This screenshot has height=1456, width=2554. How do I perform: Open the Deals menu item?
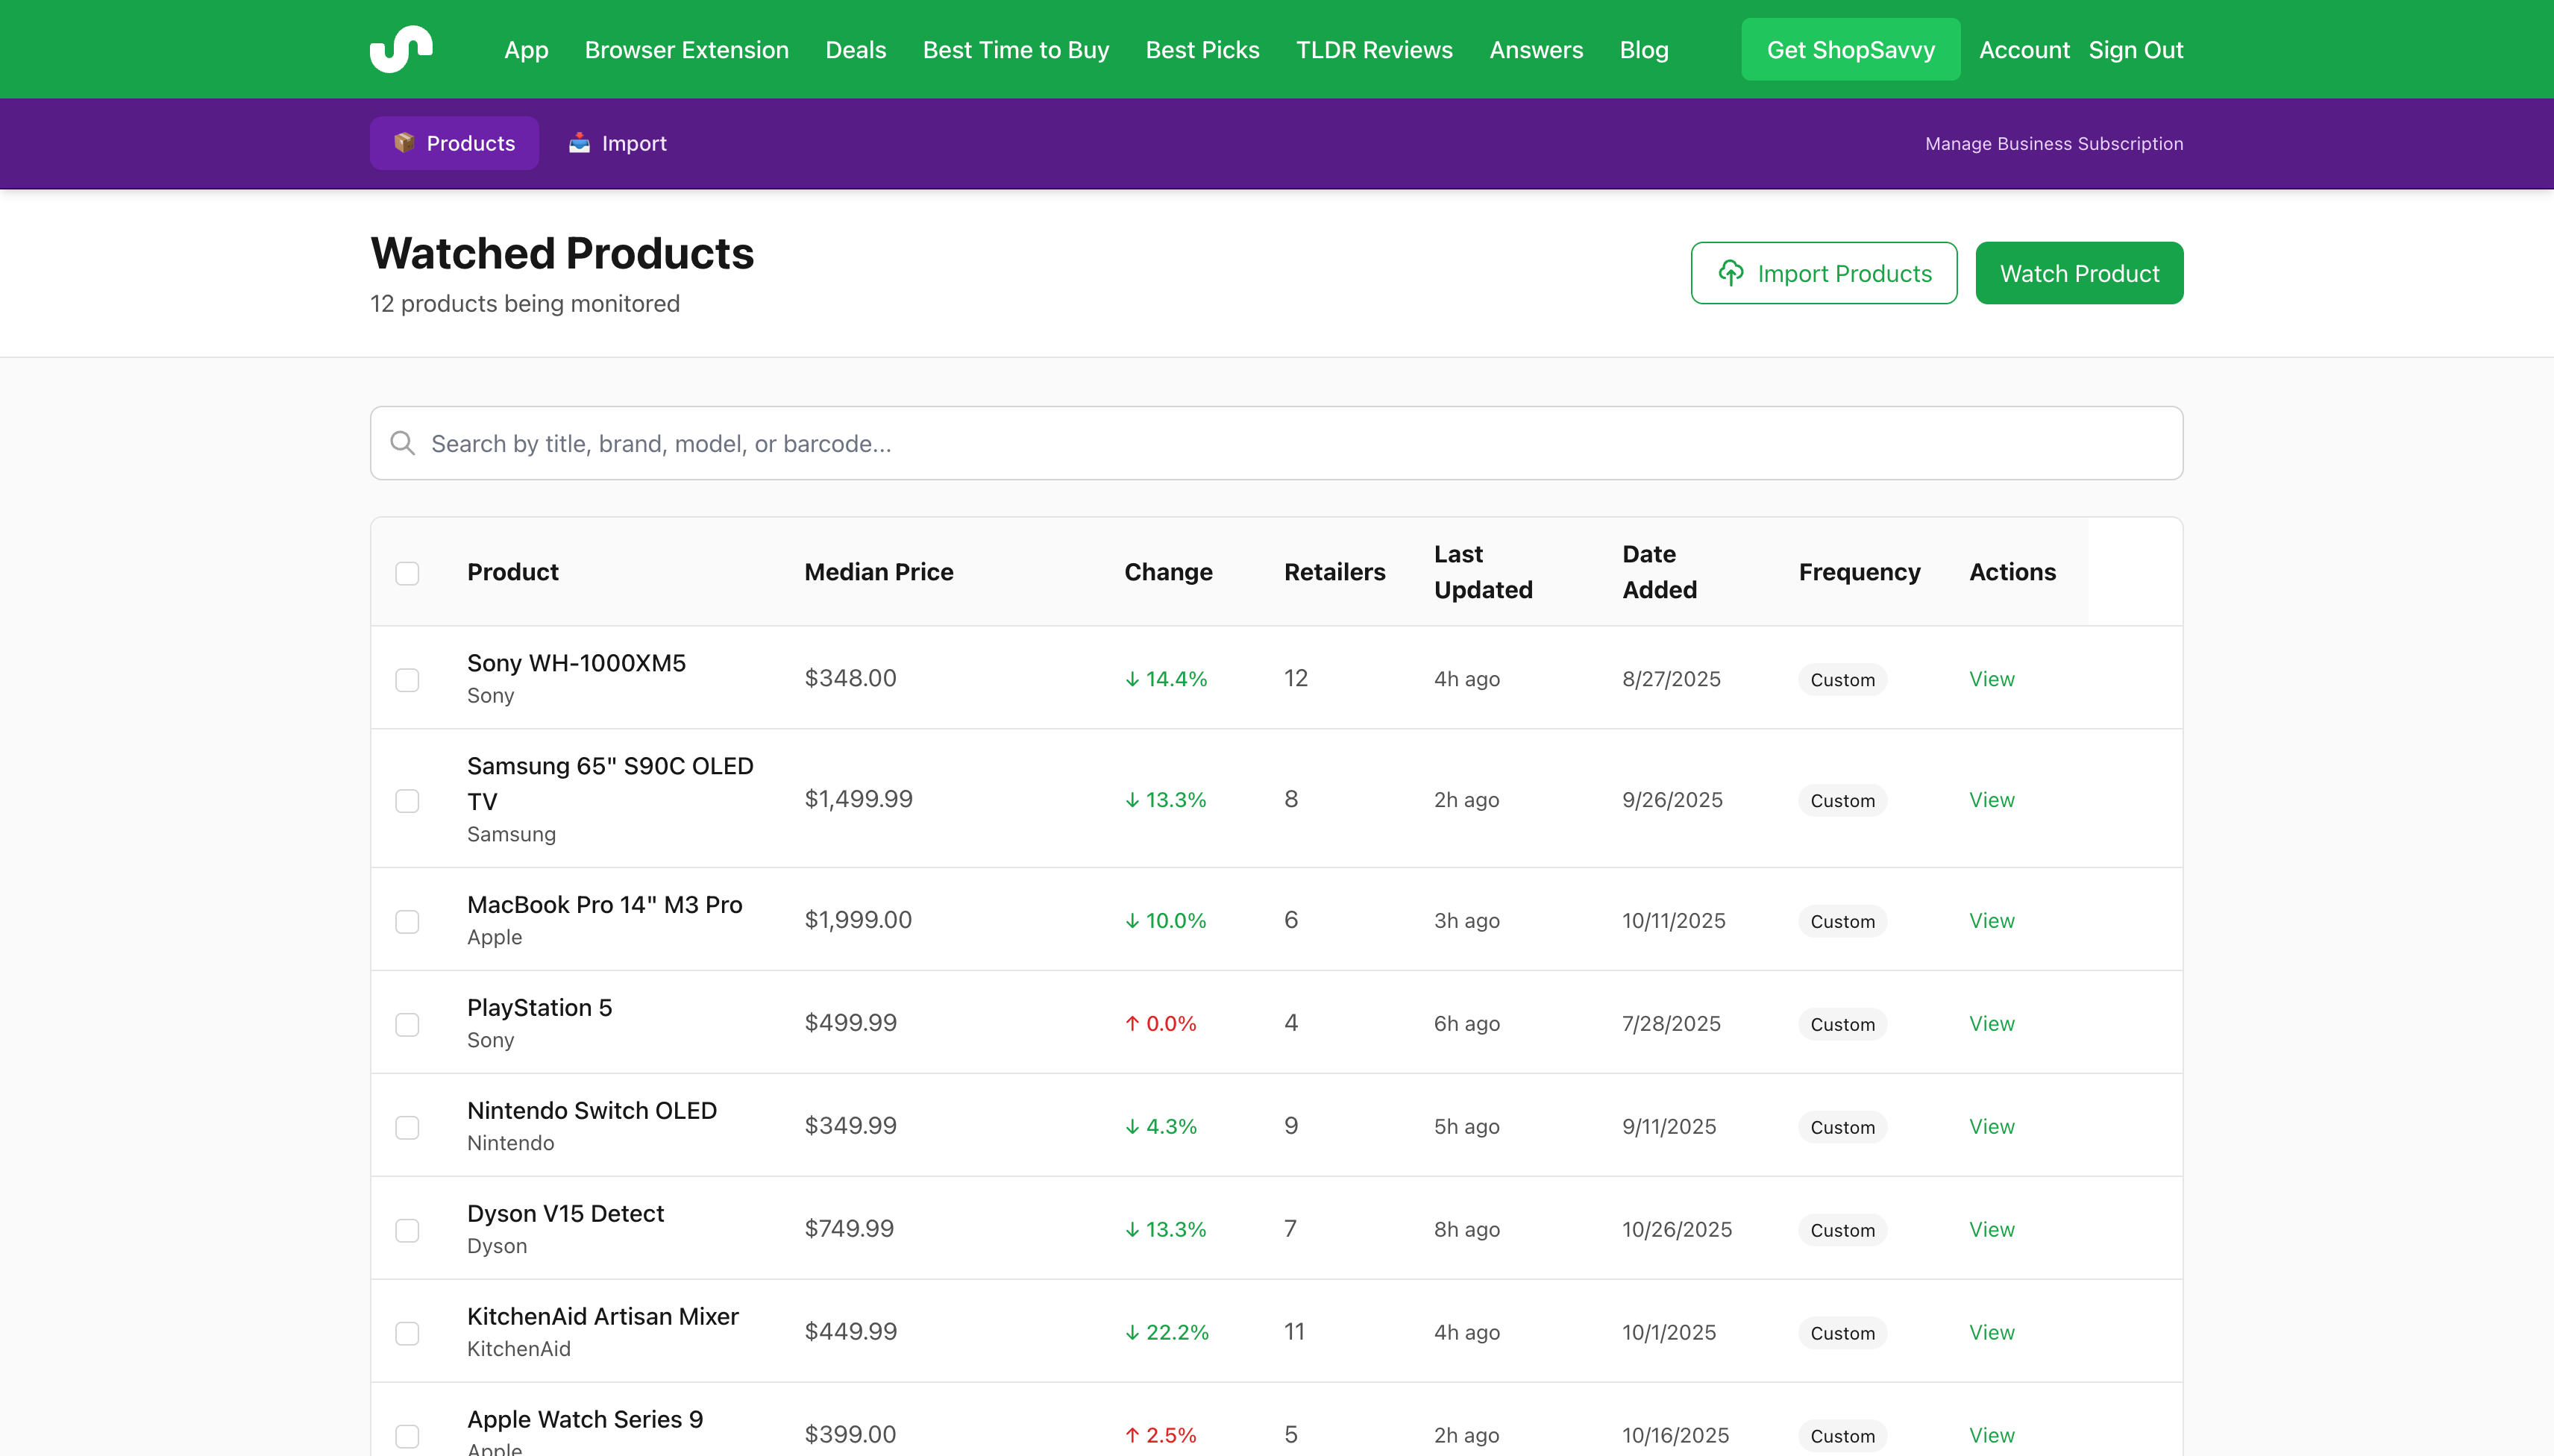(x=855, y=49)
